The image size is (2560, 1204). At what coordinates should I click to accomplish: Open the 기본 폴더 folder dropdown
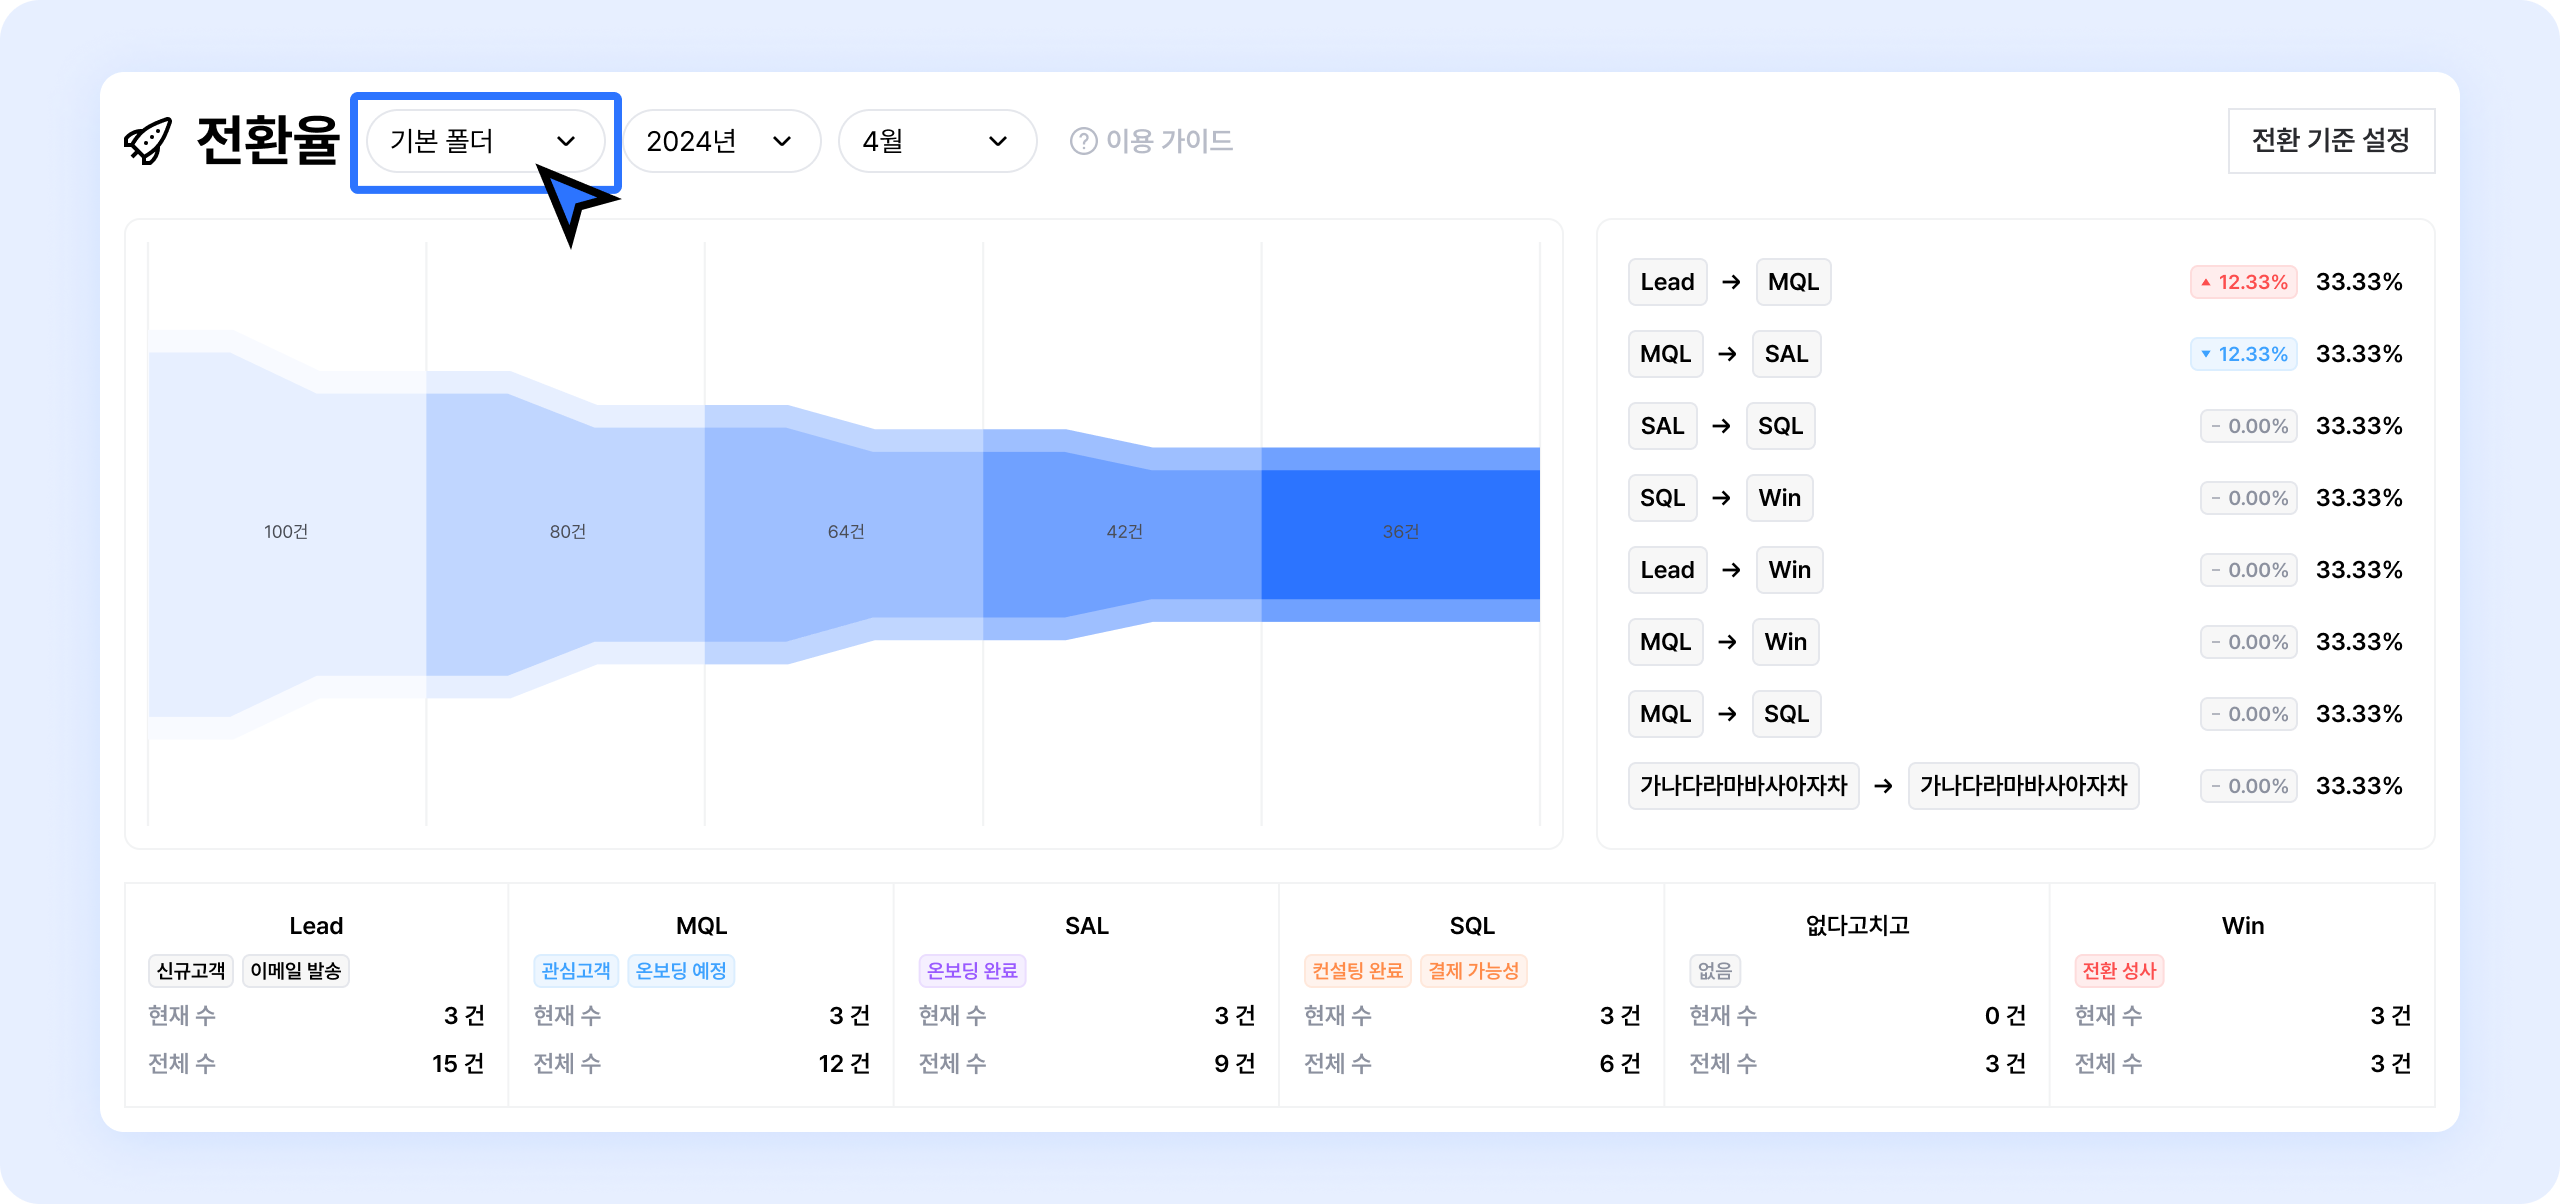(x=470, y=141)
